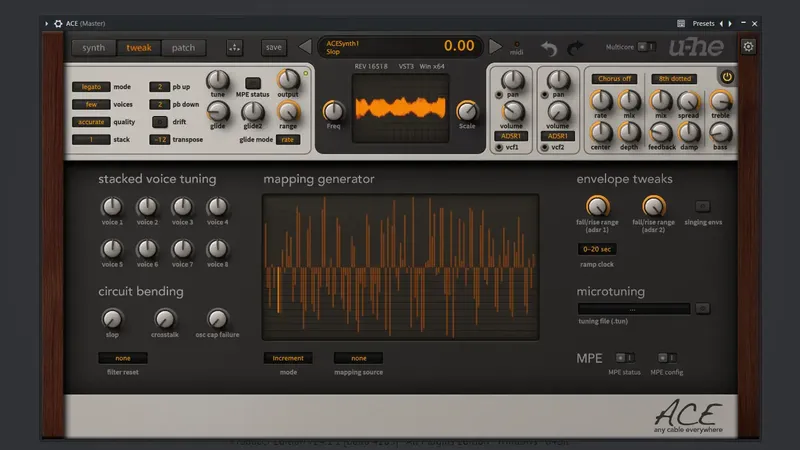Toggle the drift switch
Screen dimensions: 800x450
[160, 122]
